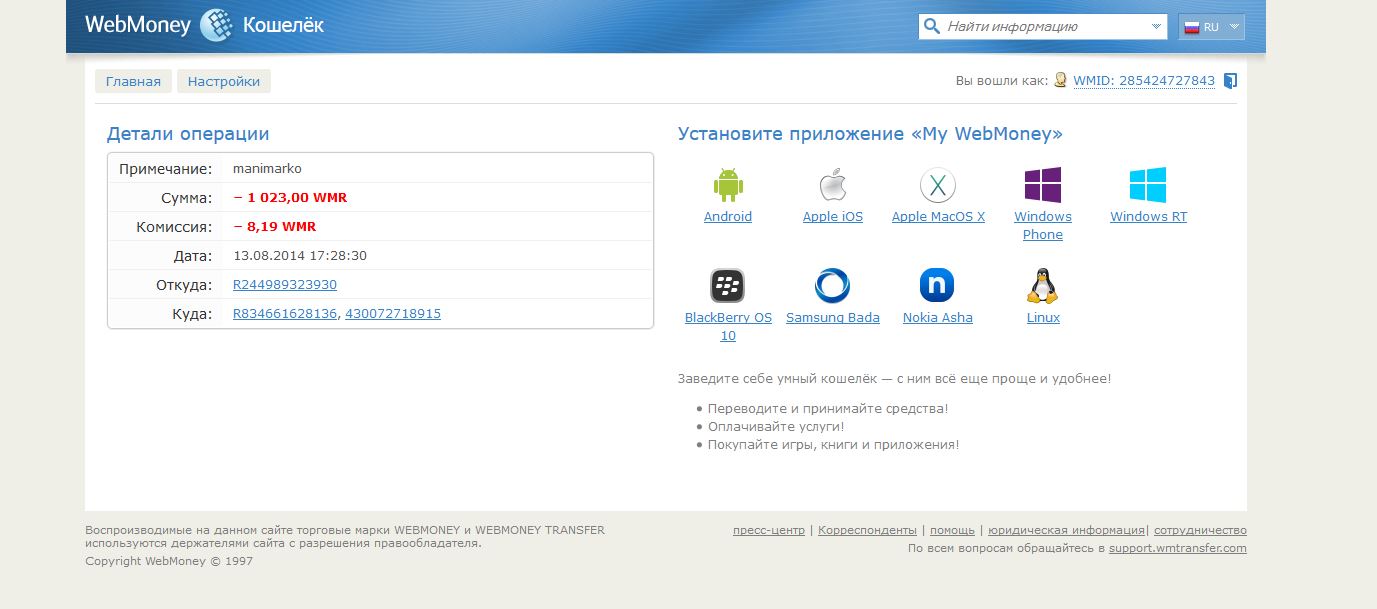This screenshot has width=1377, height=609.
Task: Click the Apple iOS text link
Action: point(833,217)
